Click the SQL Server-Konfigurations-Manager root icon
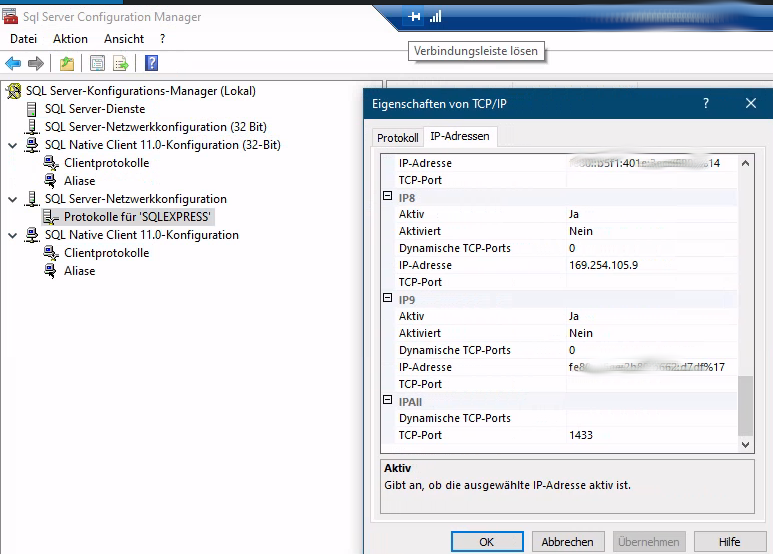This screenshot has width=773, height=554. pyautogui.click(x=14, y=91)
